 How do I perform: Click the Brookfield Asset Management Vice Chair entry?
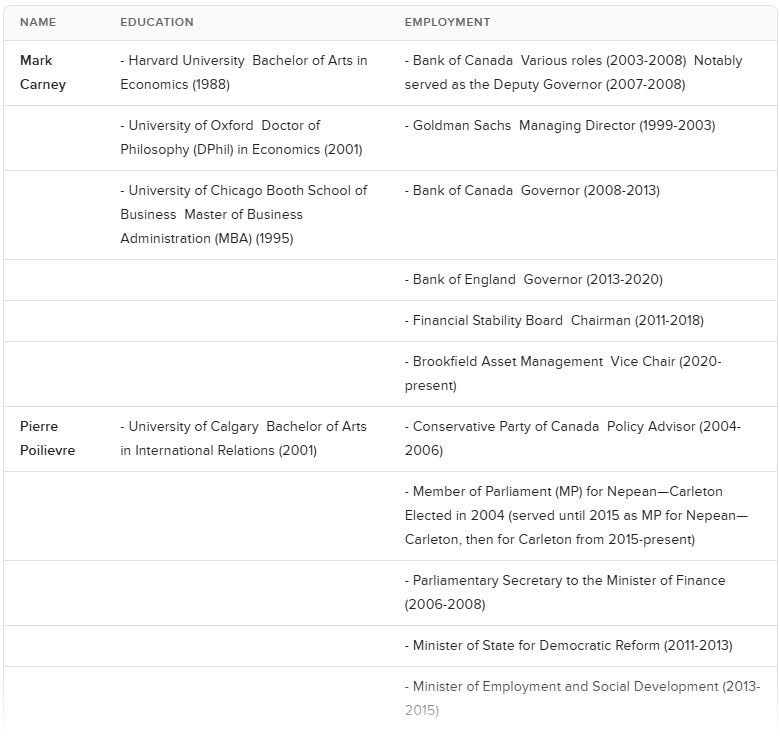[563, 373]
